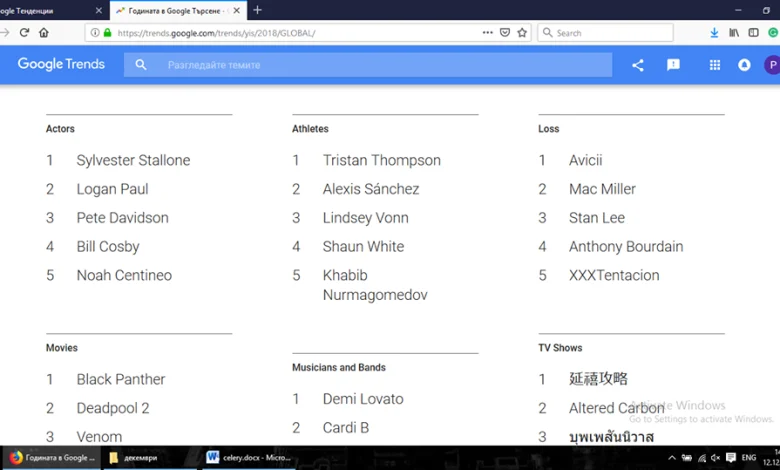
Task: Open the first TV Shows entry 延禧攻略
Action: click(x=598, y=379)
